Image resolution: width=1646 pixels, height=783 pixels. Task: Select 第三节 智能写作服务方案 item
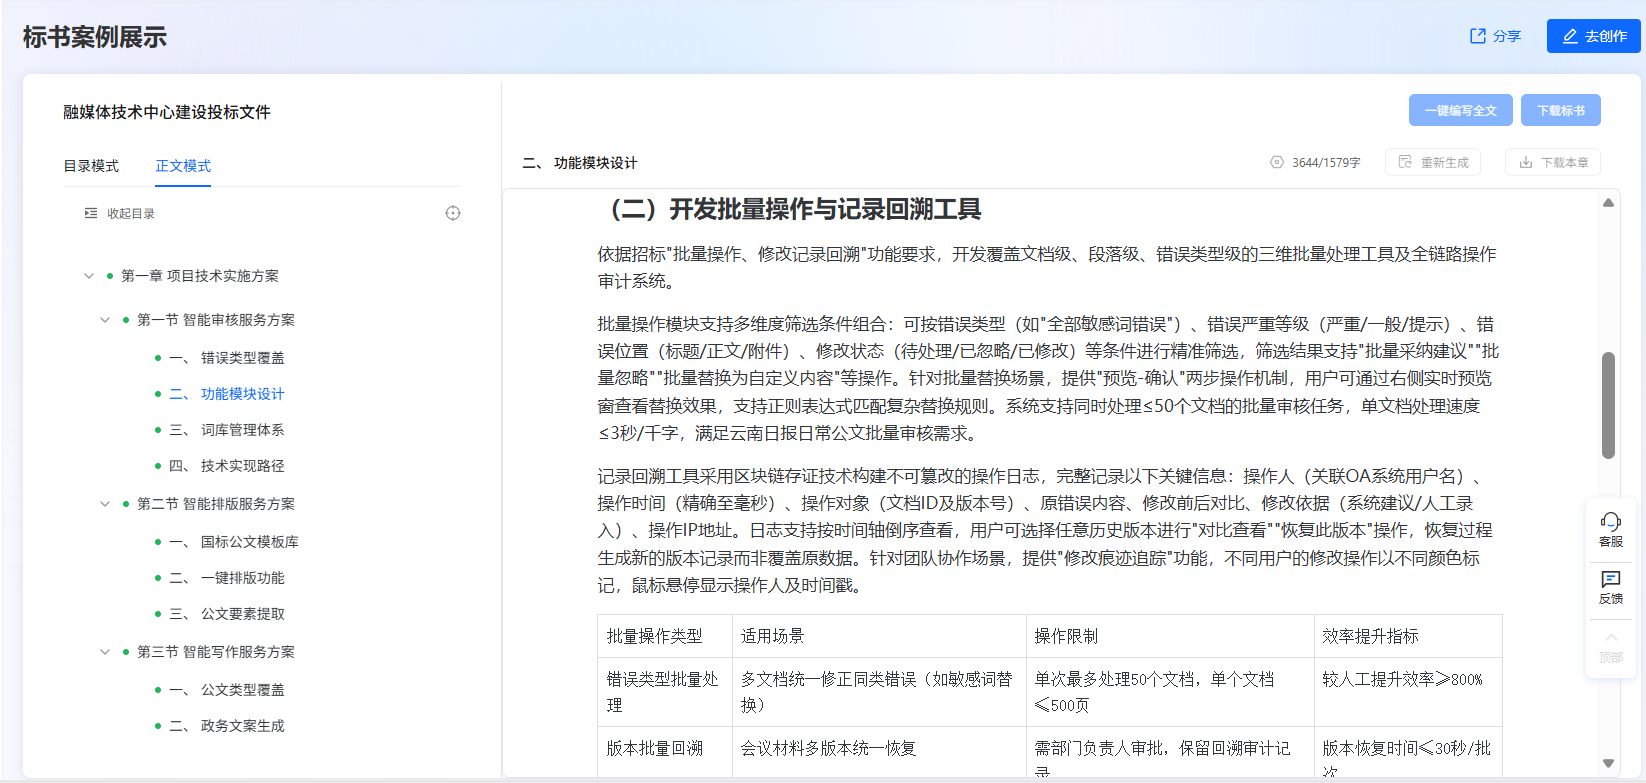(x=216, y=652)
